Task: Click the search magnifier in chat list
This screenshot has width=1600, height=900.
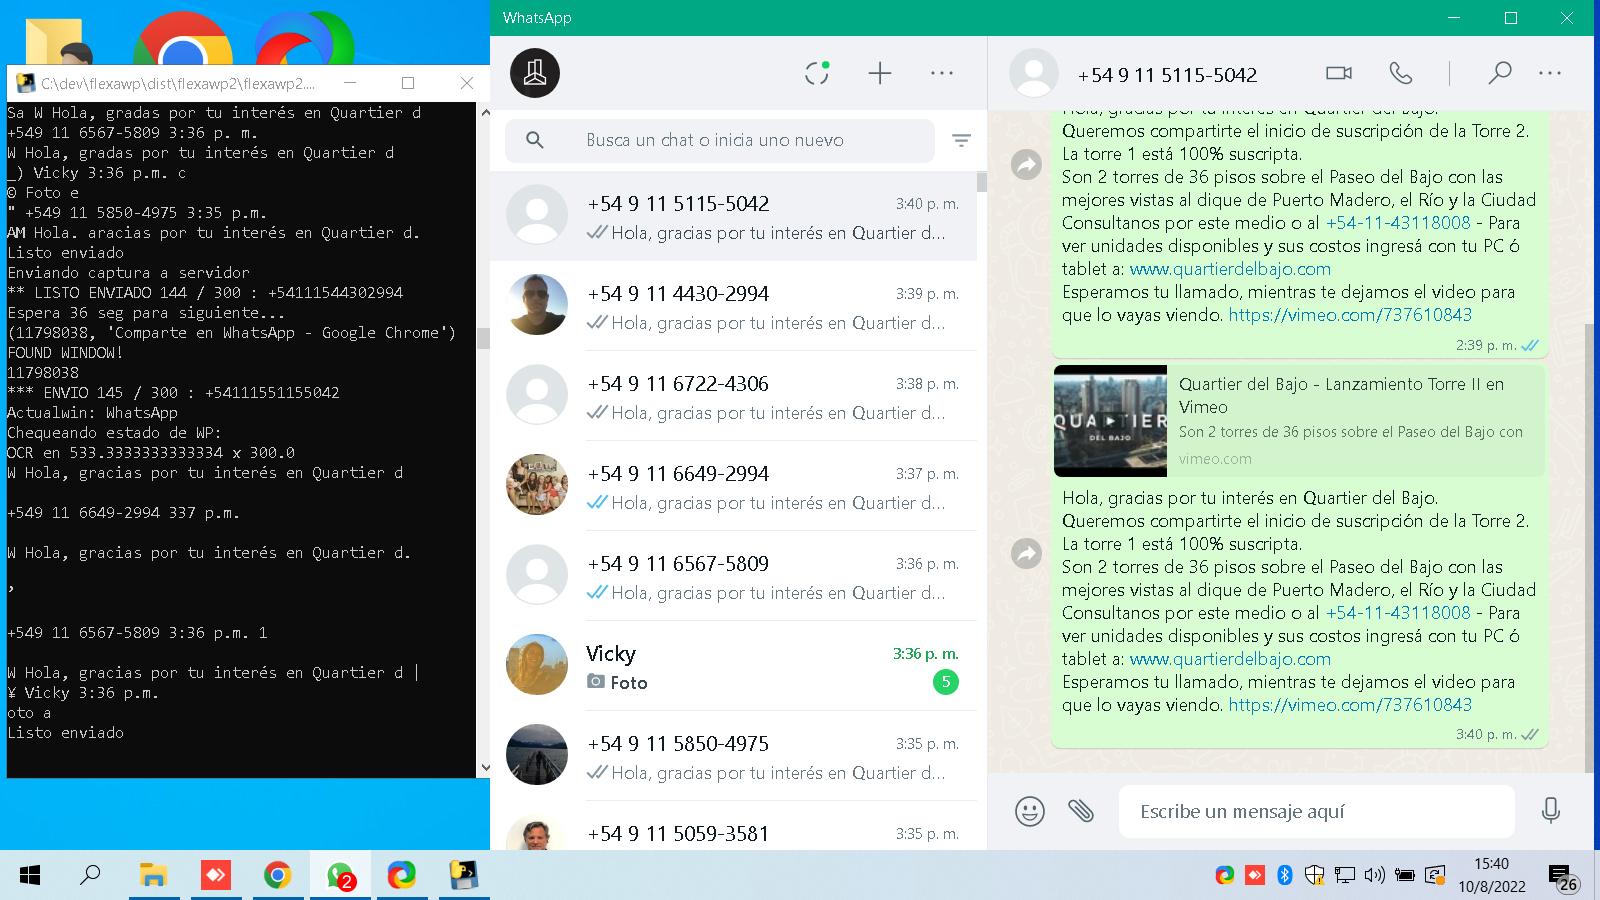Action: (535, 140)
